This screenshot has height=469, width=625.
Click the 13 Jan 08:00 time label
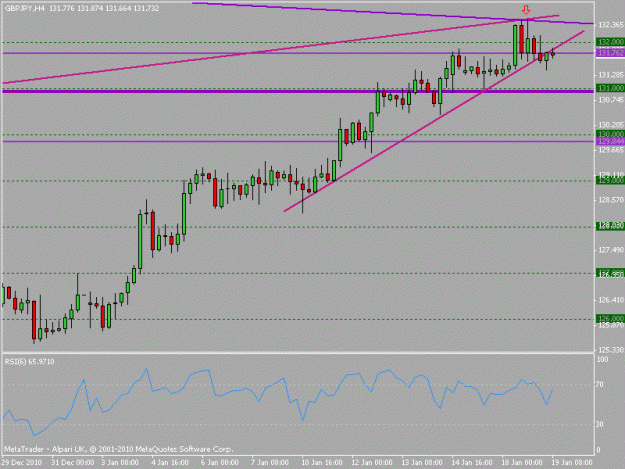(x=422, y=463)
